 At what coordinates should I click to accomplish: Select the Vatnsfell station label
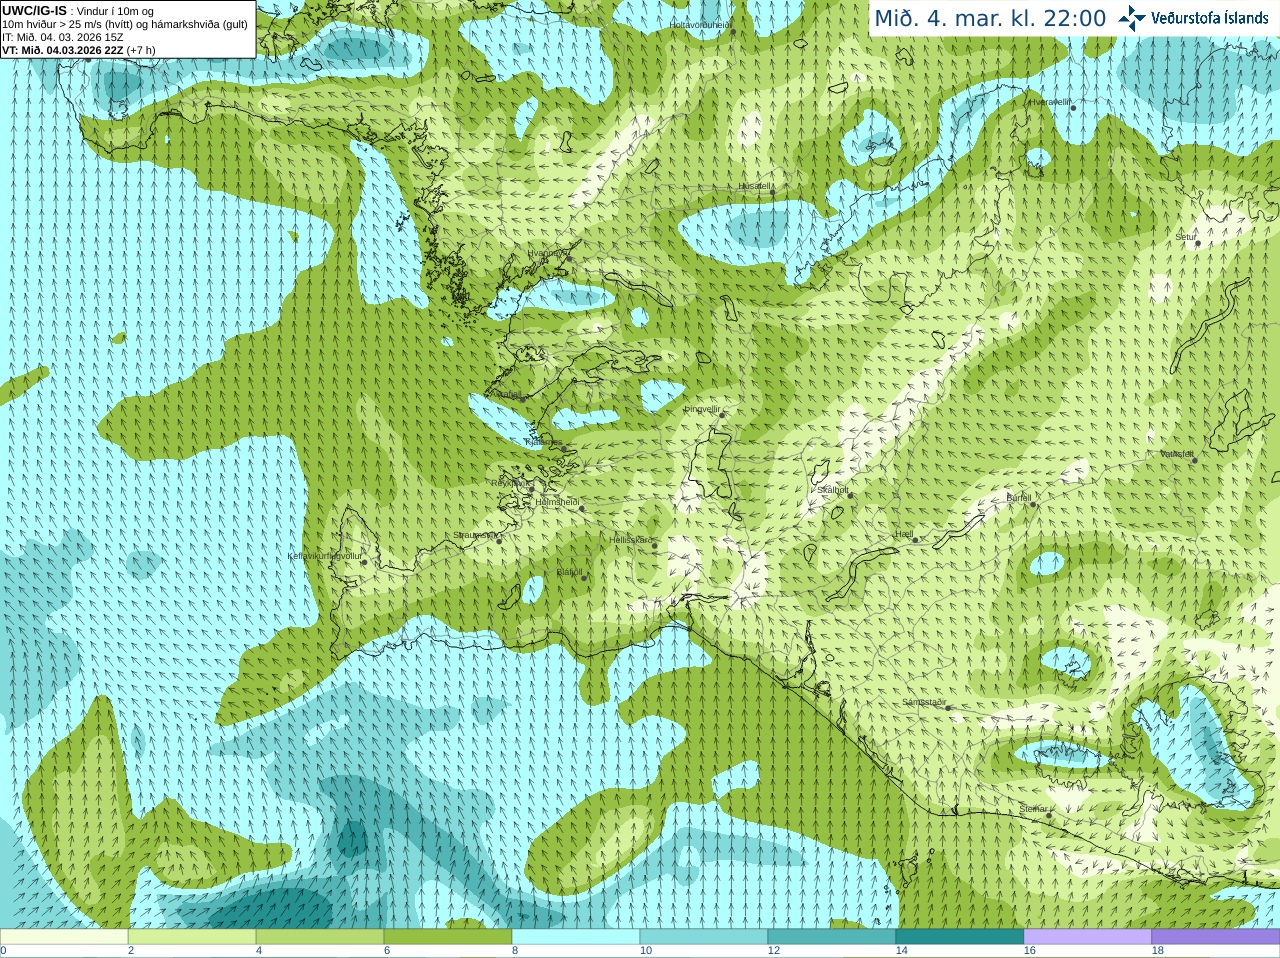[1177, 454]
